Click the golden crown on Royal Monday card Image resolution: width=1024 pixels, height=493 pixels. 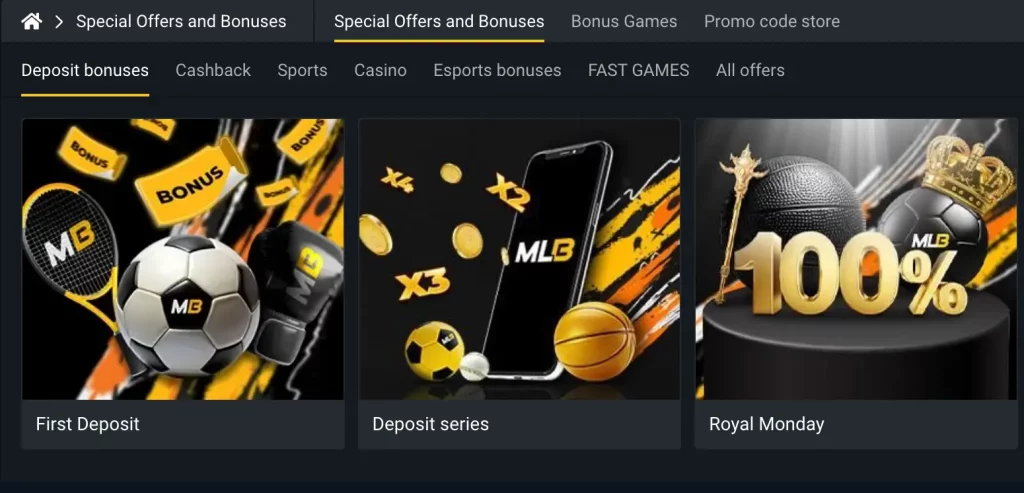[969, 168]
